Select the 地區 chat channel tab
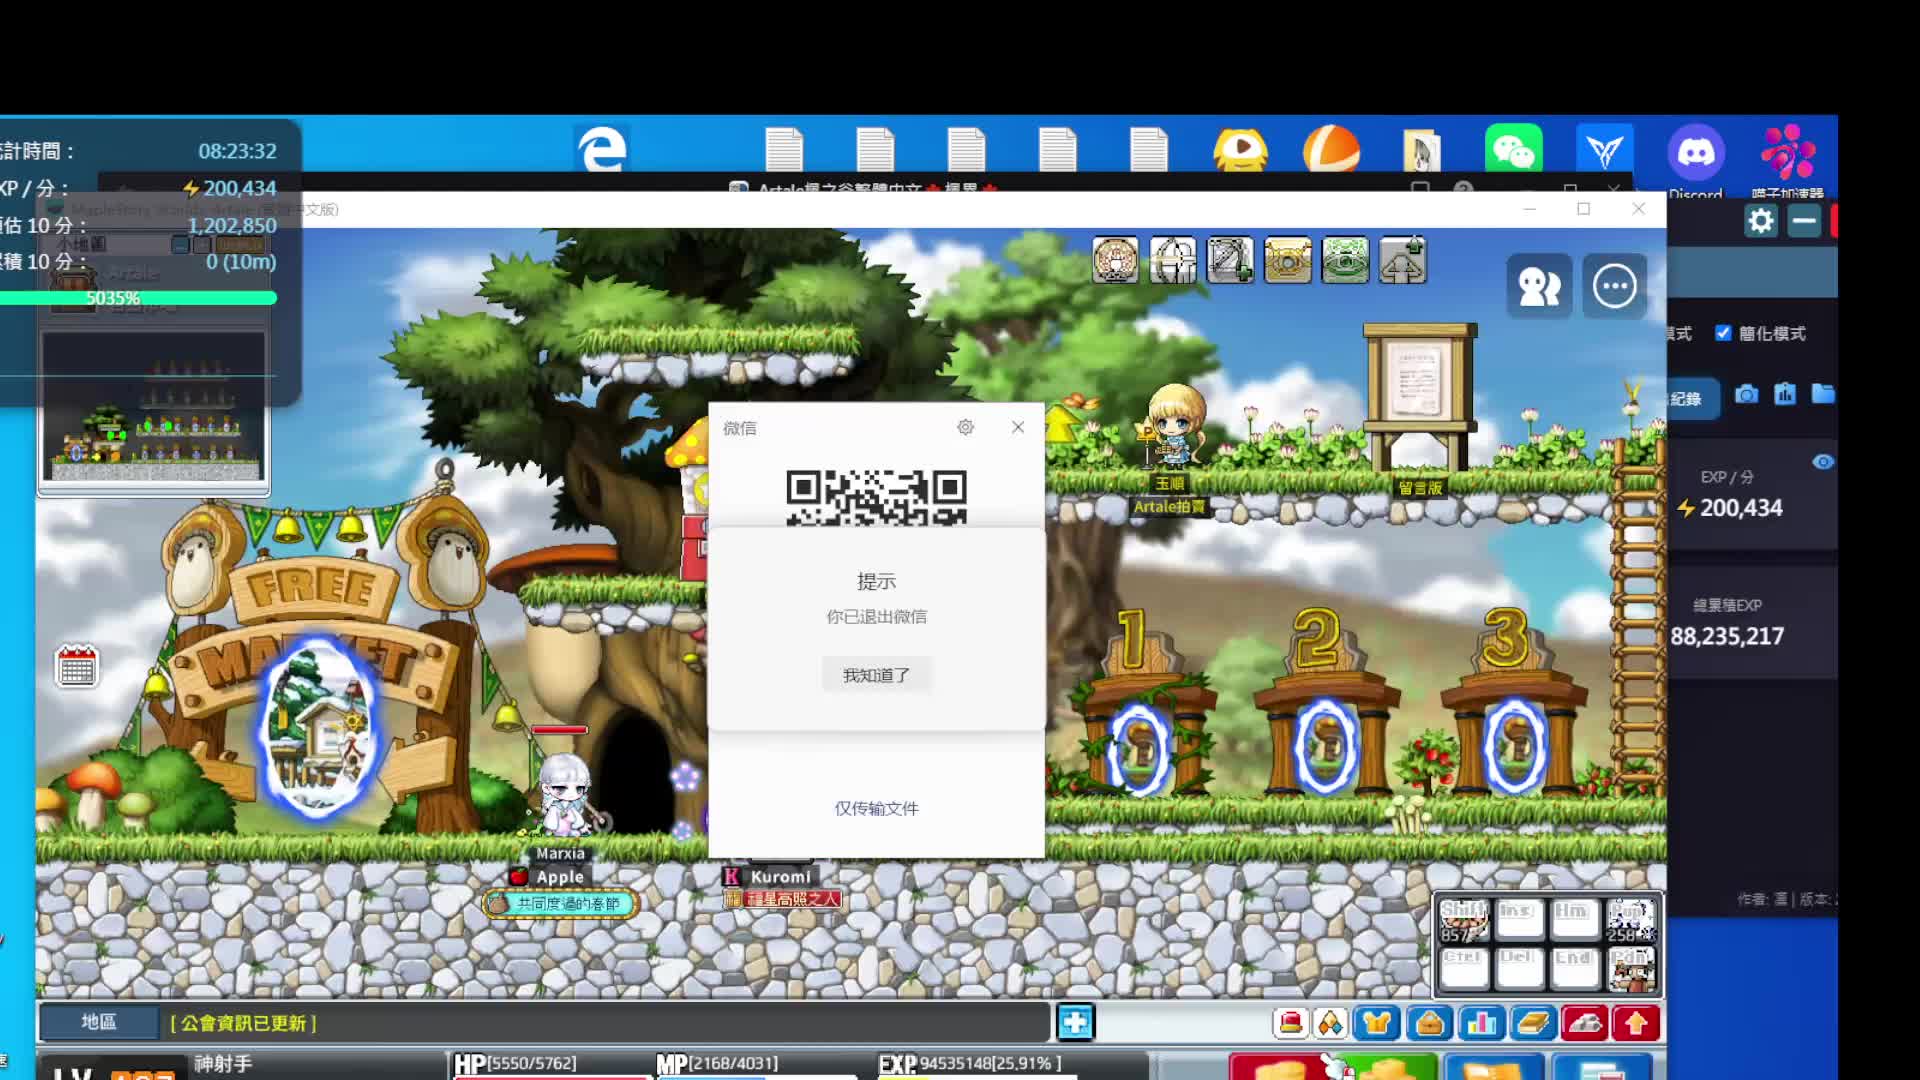The width and height of the screenshot is (1920, 1080). [x=98, y=1022]
